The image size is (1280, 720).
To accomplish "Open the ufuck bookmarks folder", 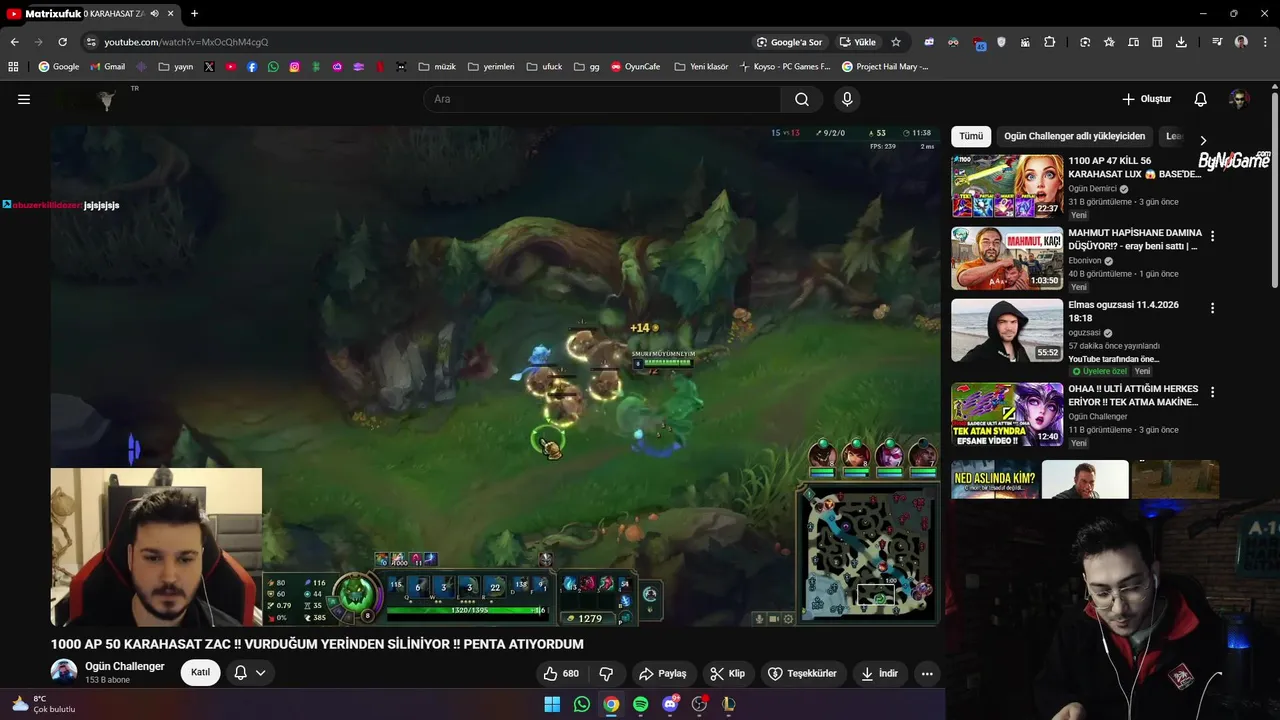I will (x=544, y=67).
